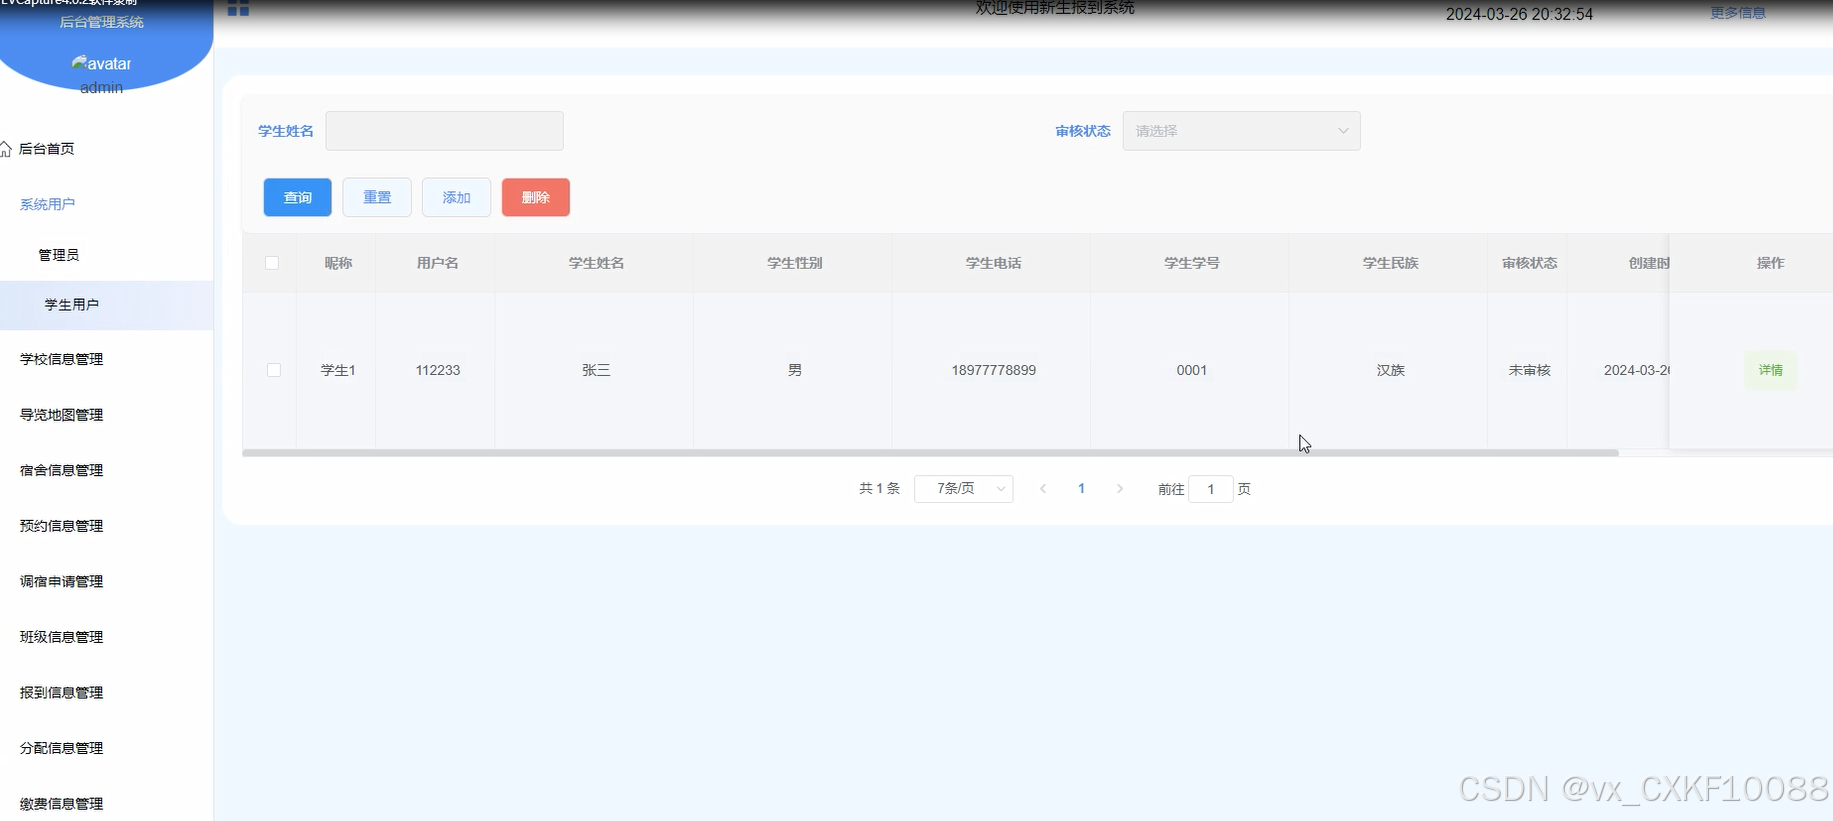Open 缴费信息管理 in sidebar
The width and height of the screenshot is (1833, 821).
coord(62,803)
